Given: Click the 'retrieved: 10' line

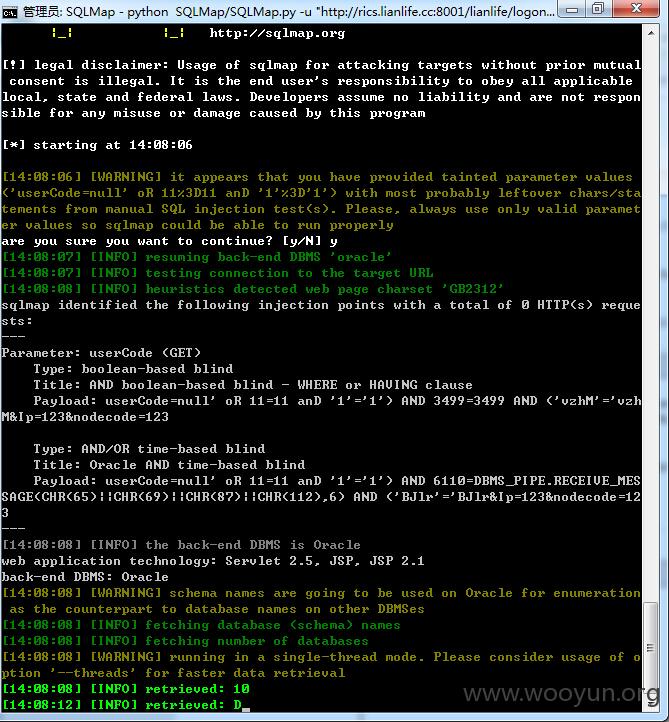Looking at the screenshot, I should click(x=126, y=689).
